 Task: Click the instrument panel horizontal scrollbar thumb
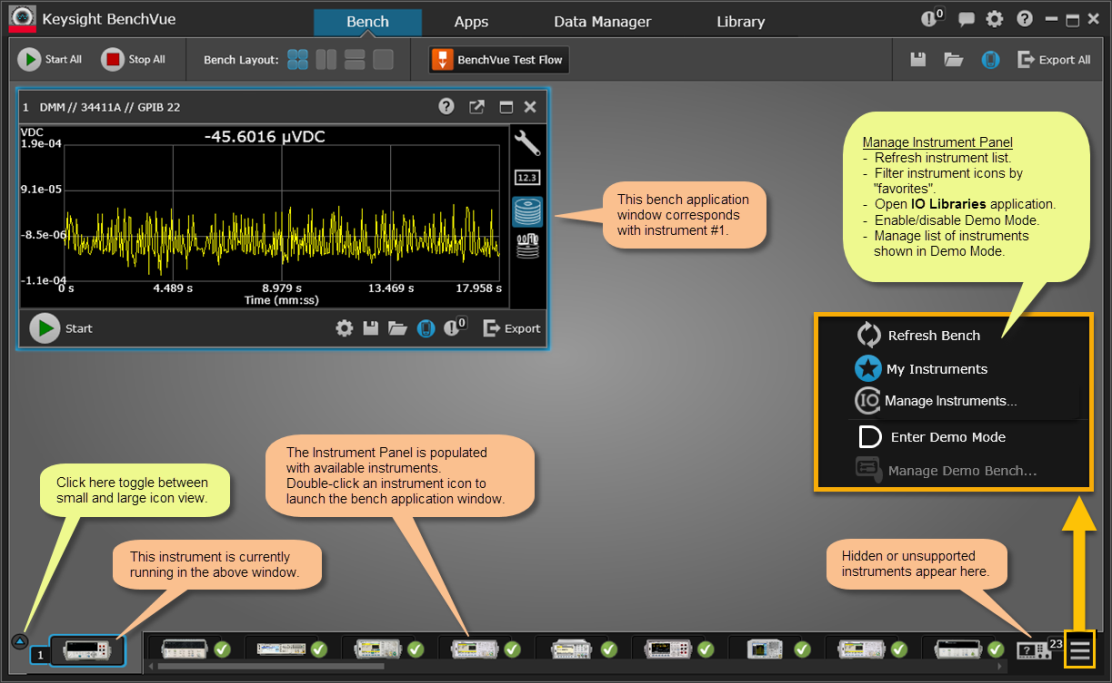coord(270,666)
